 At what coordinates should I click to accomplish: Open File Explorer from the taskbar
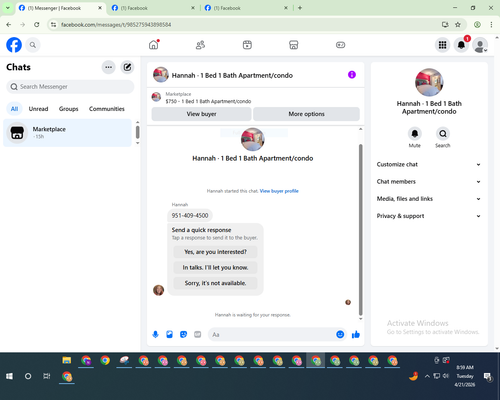(67, 360)
